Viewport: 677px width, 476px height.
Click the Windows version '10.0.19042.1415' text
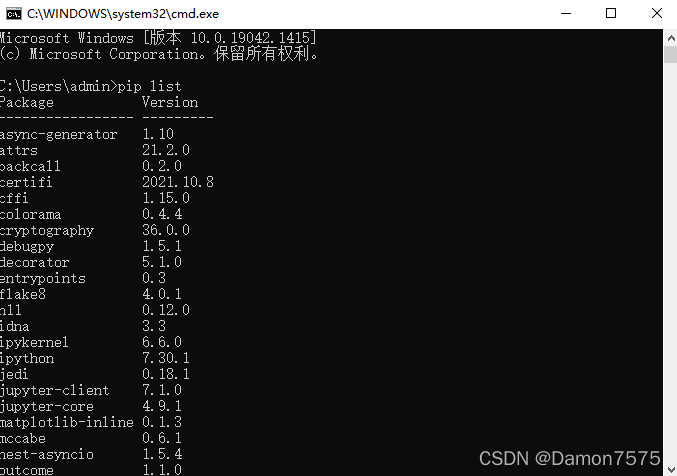[250, 38]
